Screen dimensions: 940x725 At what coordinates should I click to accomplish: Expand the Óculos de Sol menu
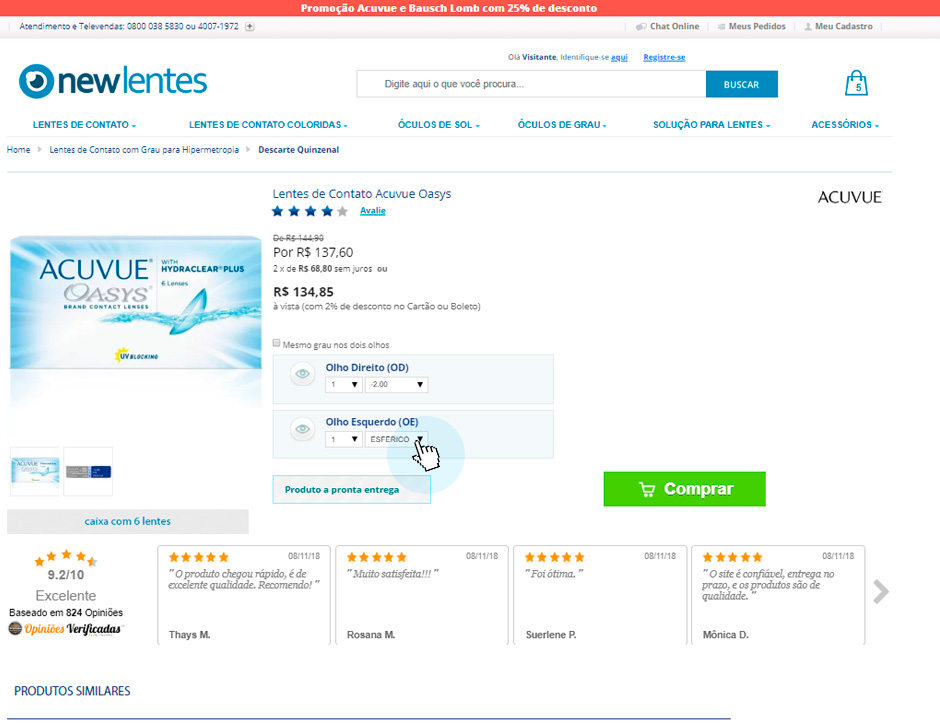pyautogui.click(x=439, y=125)
